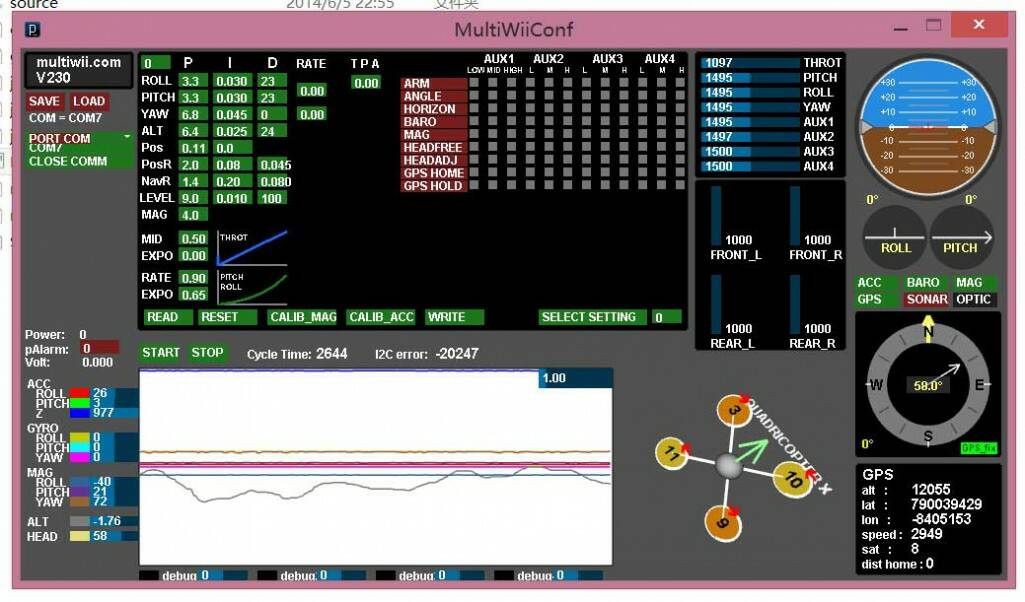Click the blue ACC Z color swatch
1025x602 pixels.
79,412
